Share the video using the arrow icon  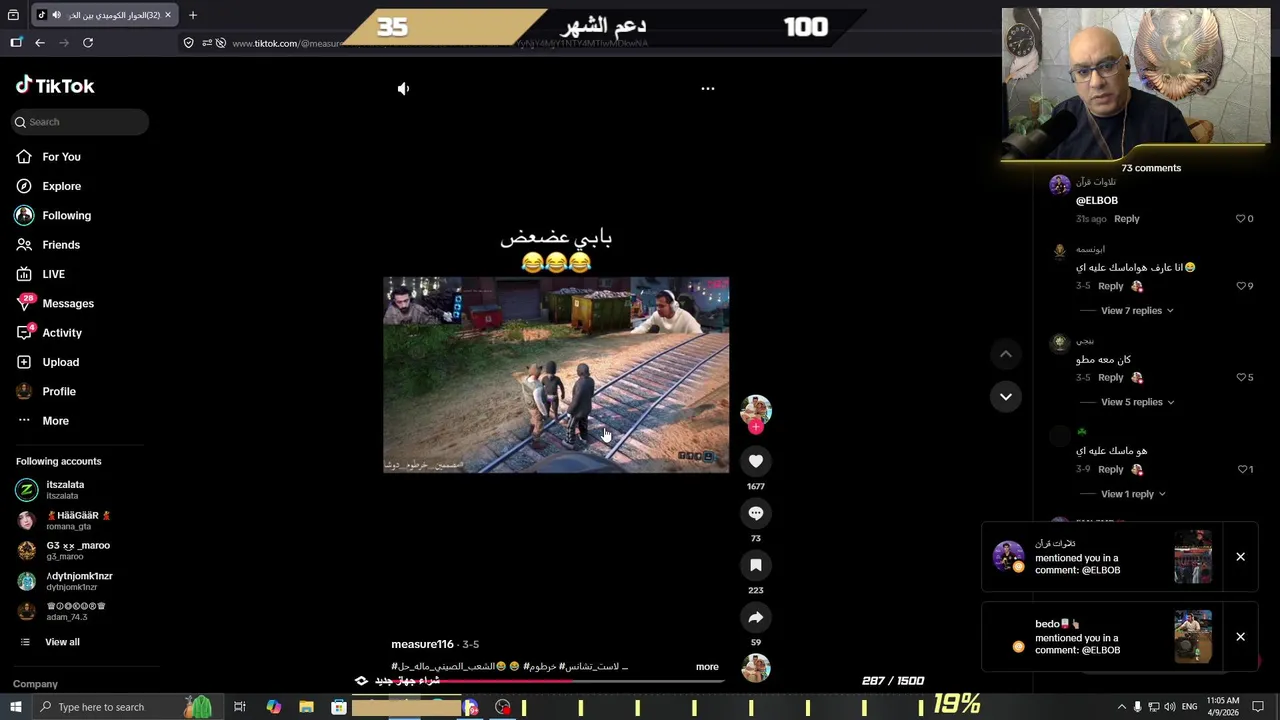click(756, 617)
